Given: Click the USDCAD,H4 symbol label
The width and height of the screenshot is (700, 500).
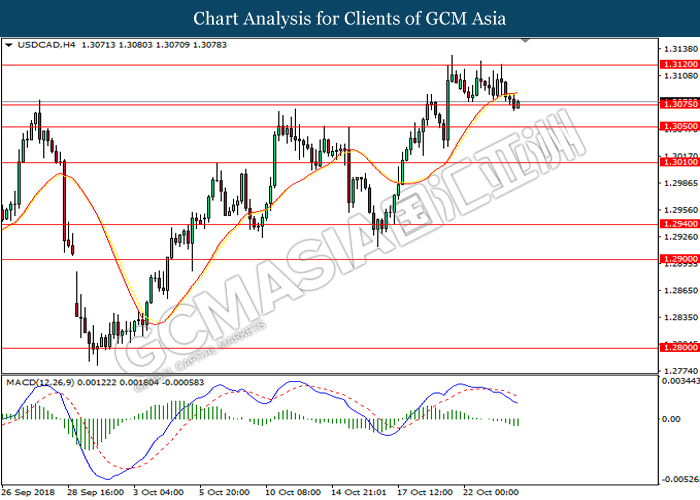Looking at the screenshot, I should pos(46,45).
